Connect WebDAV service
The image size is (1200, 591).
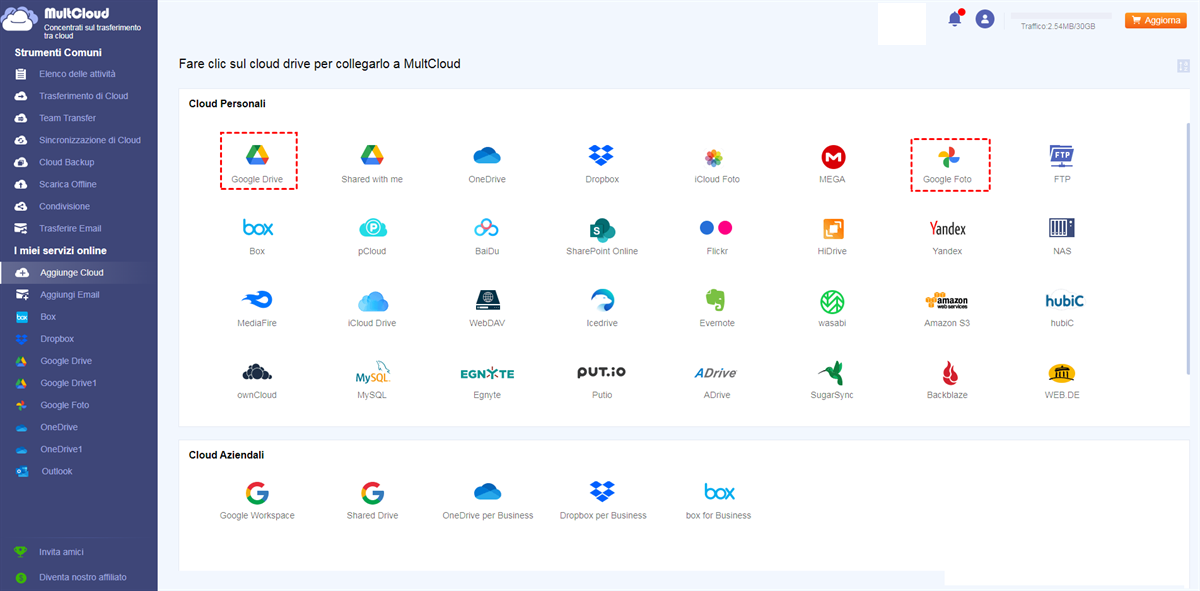click(487, 300)
